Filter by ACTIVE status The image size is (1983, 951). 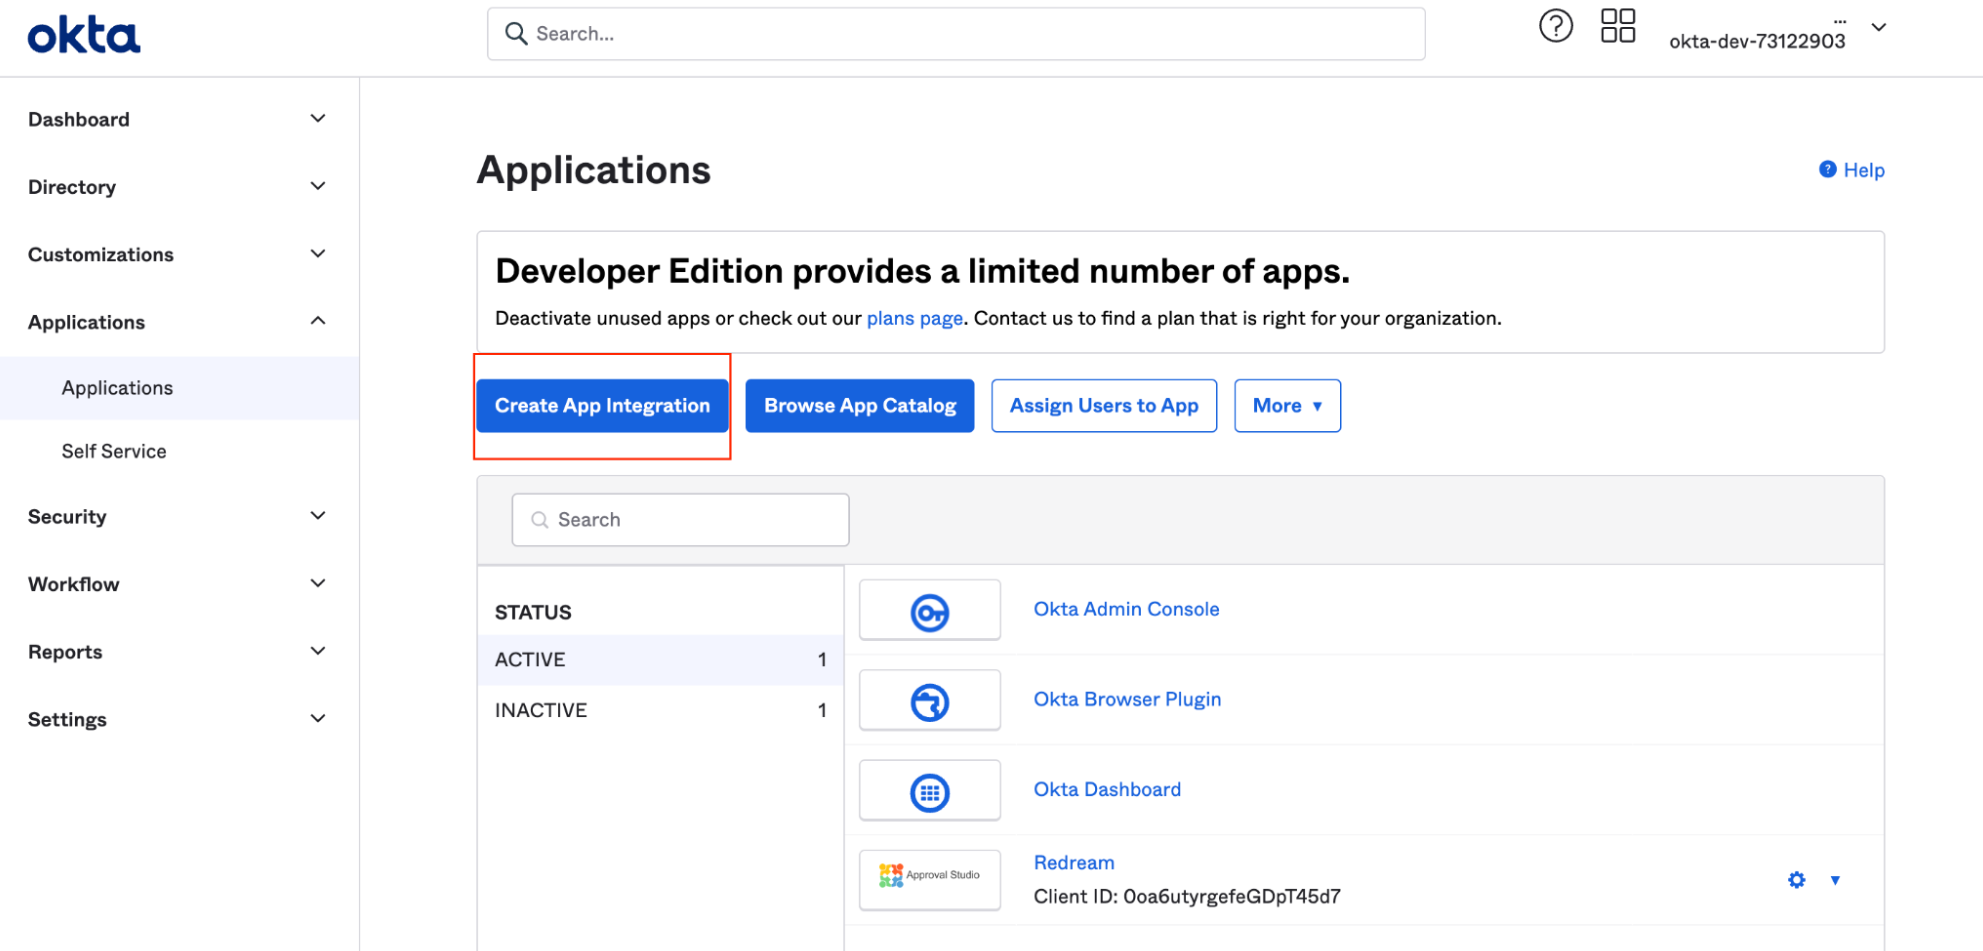coord(660,660)
